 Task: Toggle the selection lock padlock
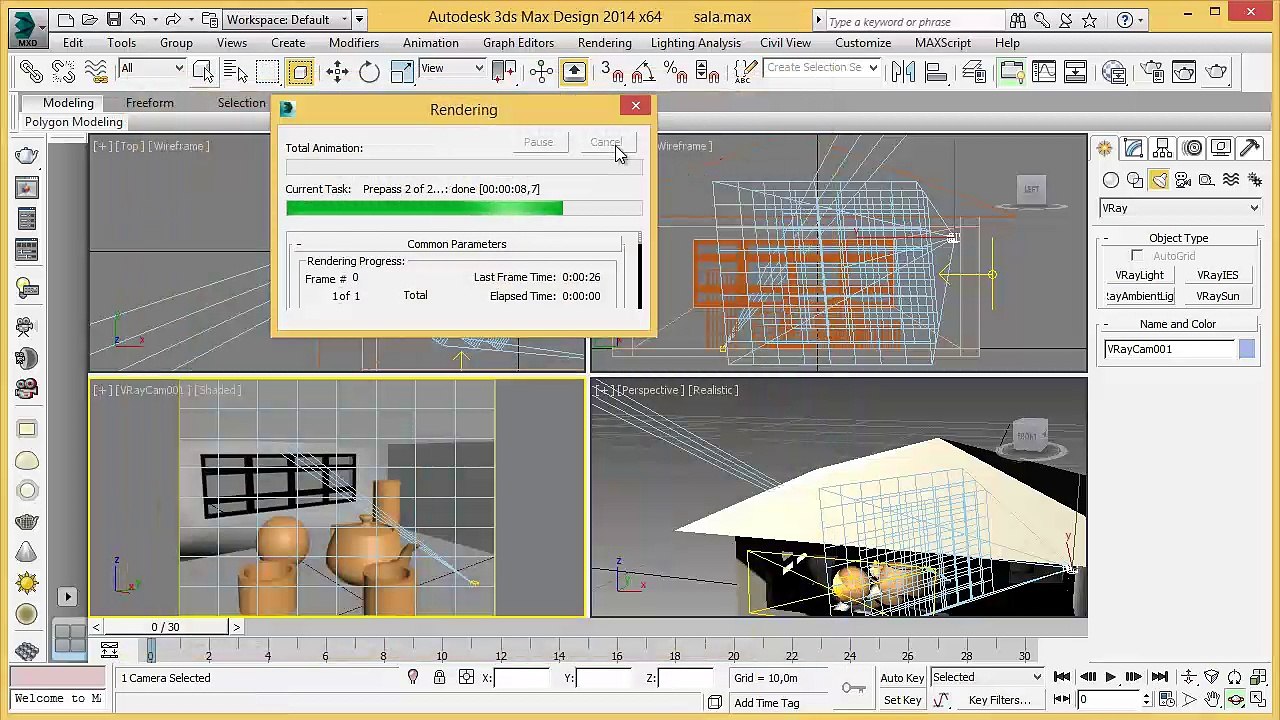(439, 678)
